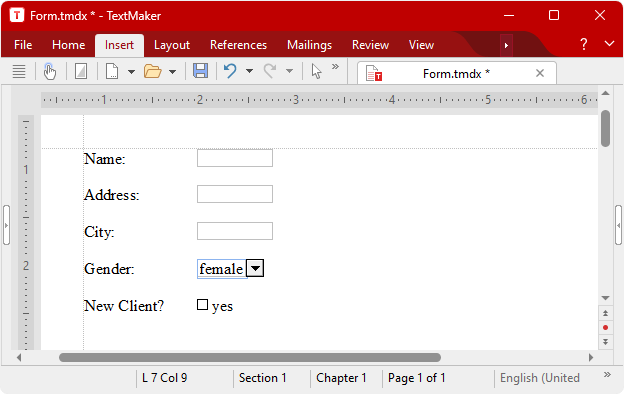Viewport: 624px width, 394px height.
Task: Select the Form.tmdx document tab
Action: tap(456, 74)
